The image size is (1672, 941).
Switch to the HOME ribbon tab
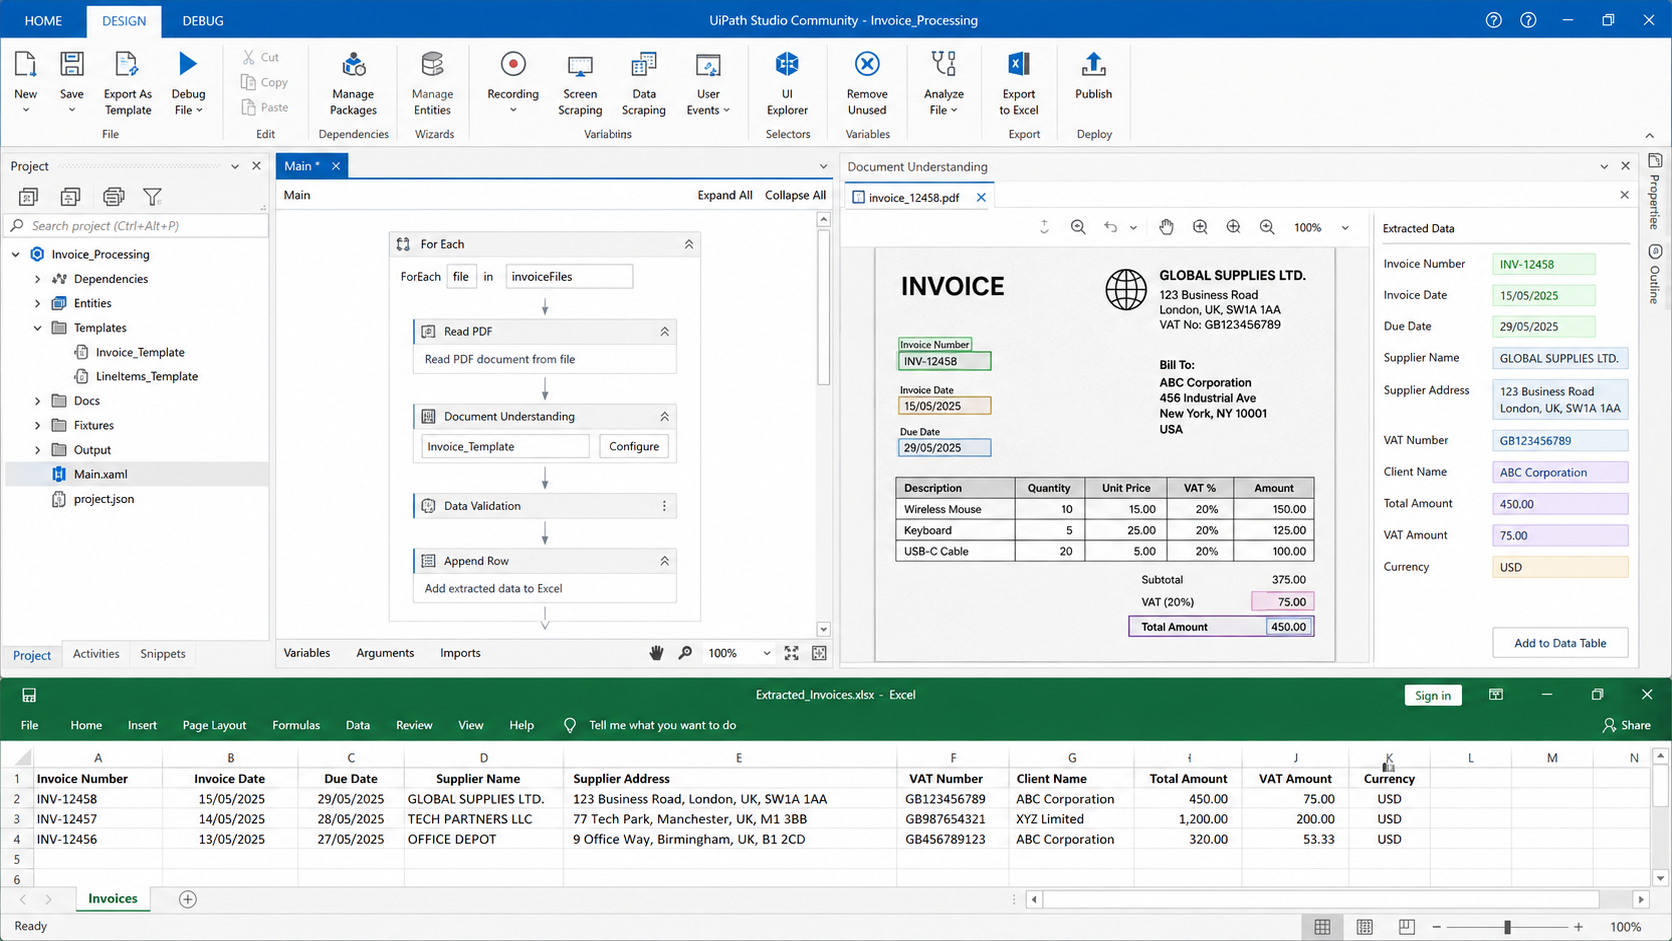(43, 20)
